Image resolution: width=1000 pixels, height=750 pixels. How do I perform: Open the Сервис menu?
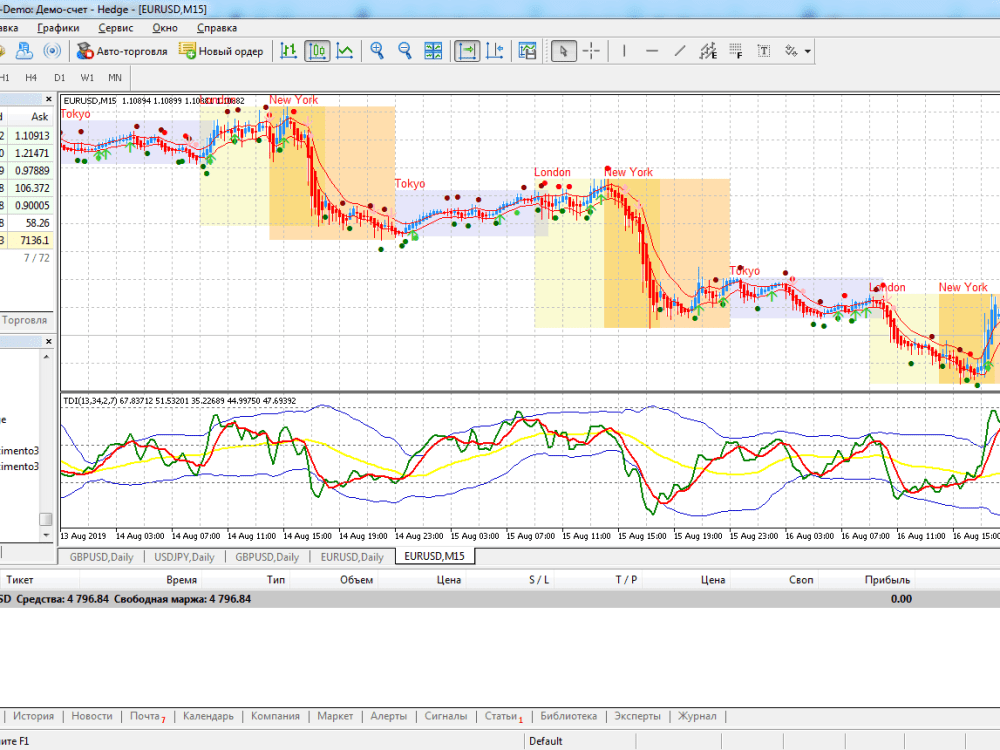pyautogui.click(x=115, y=28)
